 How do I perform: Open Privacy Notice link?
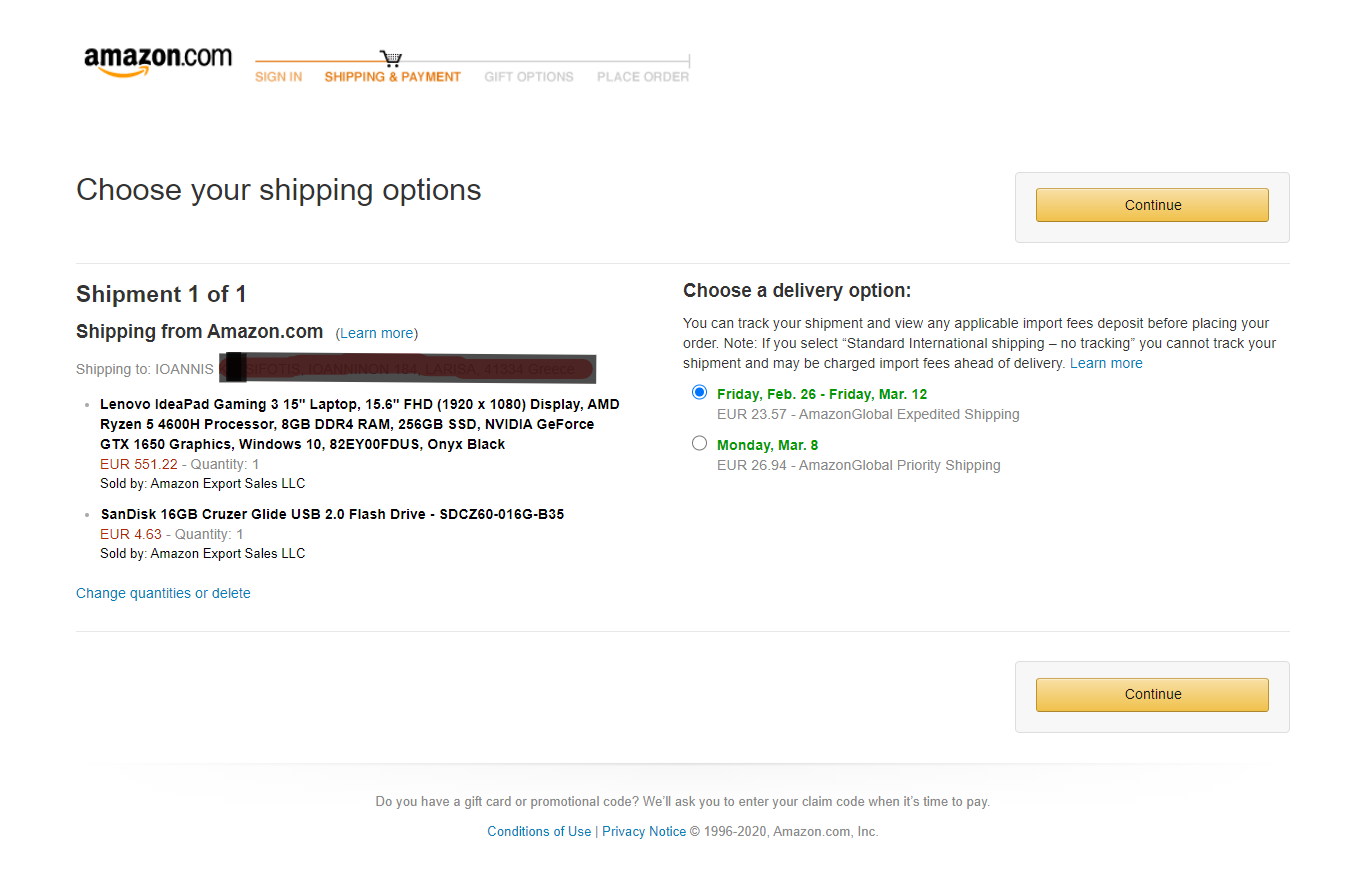(644, 831)
